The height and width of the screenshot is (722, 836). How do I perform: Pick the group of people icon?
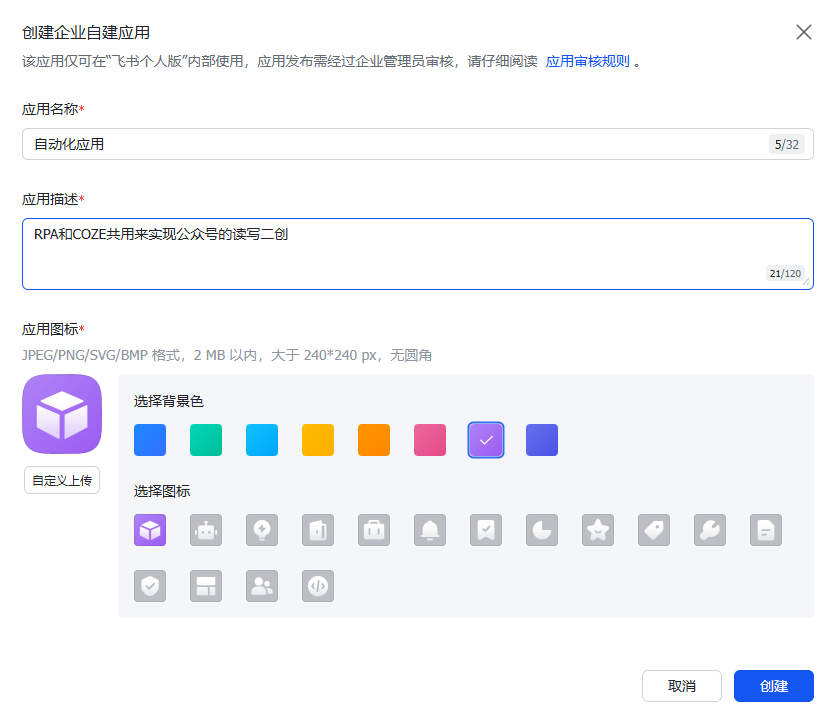coord(262,586)
